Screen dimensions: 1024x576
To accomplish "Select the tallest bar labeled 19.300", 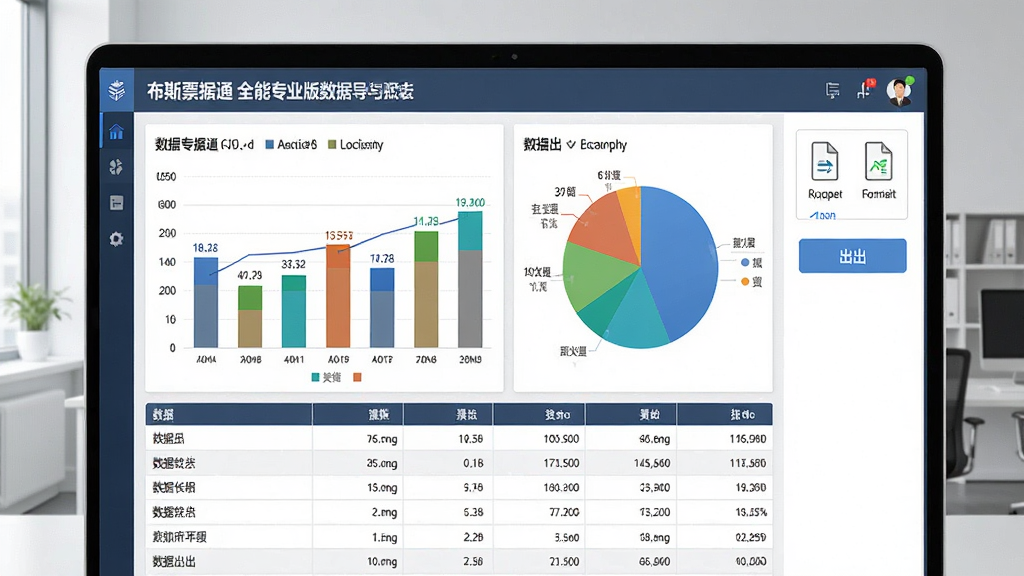I will [470, 280].
